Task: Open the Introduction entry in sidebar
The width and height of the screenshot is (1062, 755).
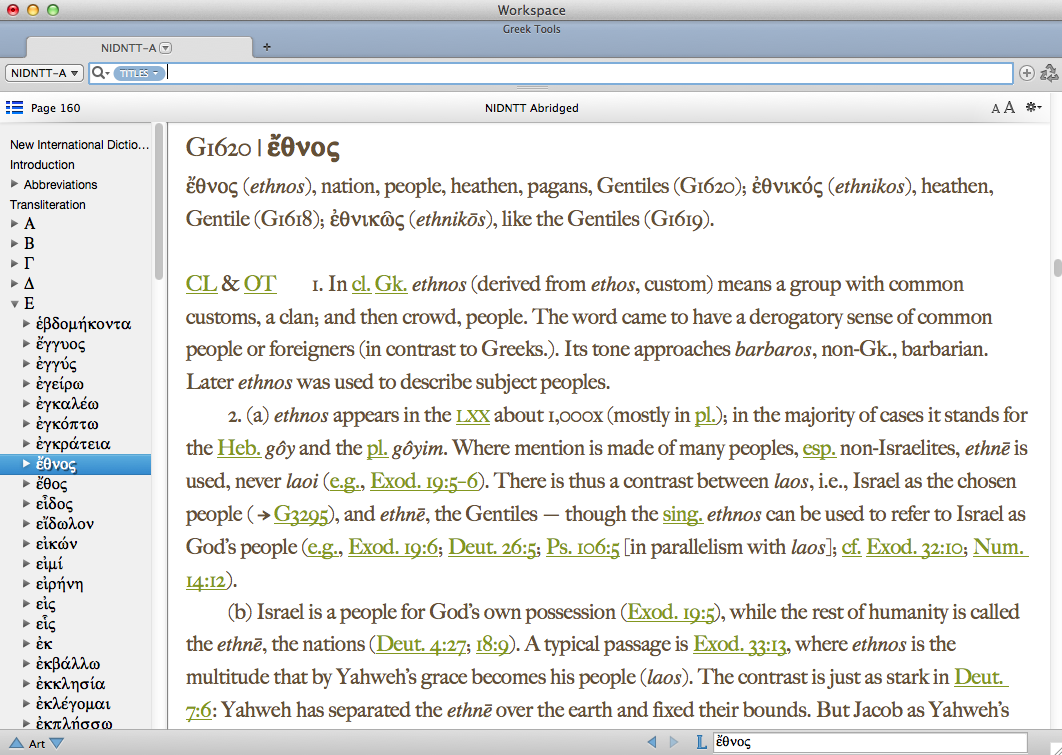Action: [42, 165]
